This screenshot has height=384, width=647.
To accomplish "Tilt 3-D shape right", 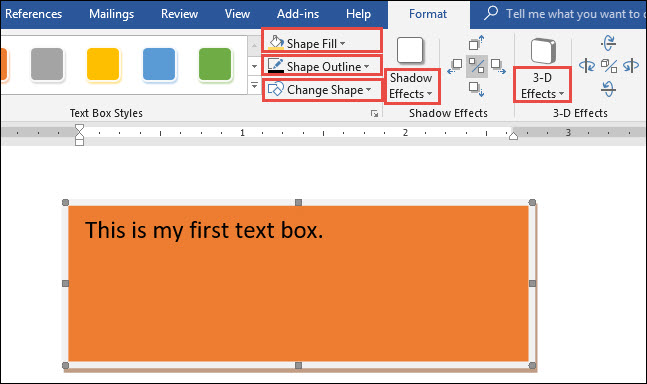I will pos(631,66).
